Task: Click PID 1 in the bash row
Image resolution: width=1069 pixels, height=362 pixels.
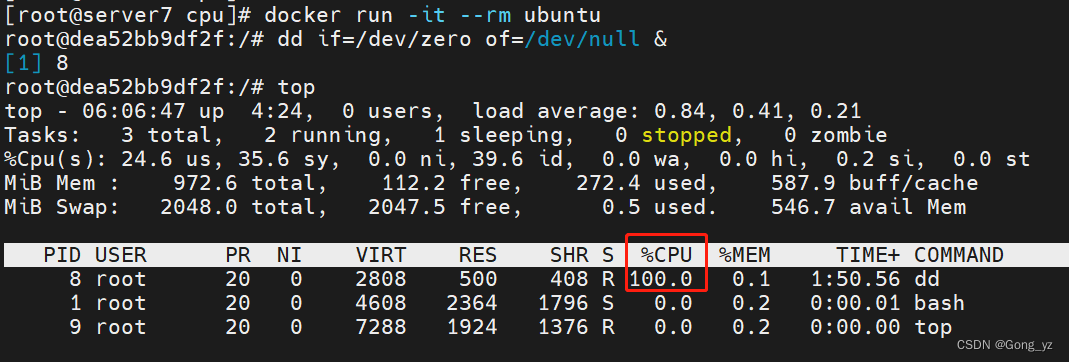Action: [75, 303]
